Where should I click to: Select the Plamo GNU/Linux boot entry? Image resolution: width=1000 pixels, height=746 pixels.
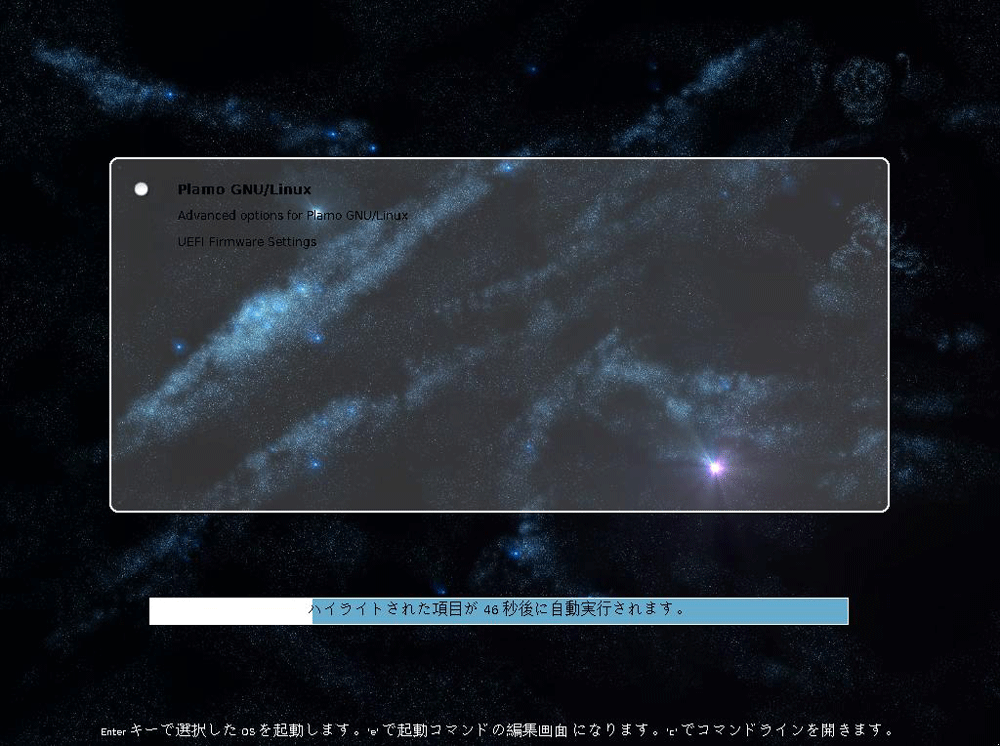(244, 189)
